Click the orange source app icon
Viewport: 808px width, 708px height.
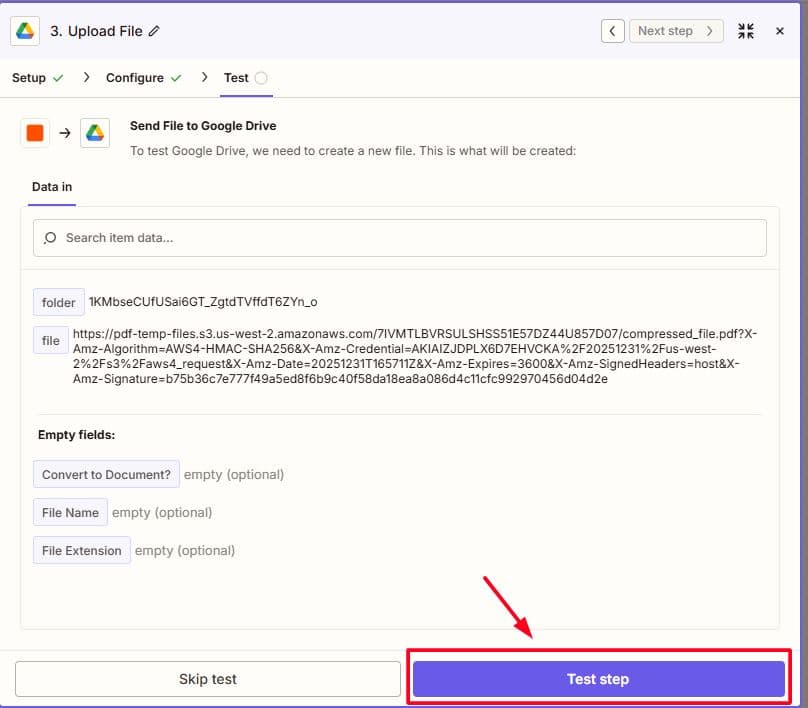pyautogui.click(x=35, y=133)
